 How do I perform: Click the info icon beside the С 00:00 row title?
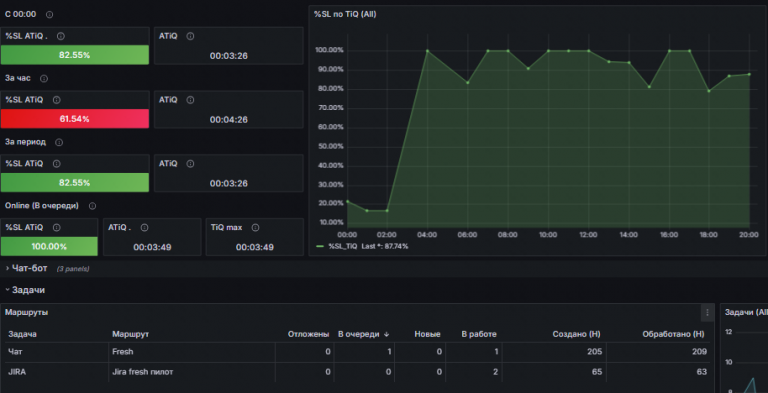coord(49,15)
